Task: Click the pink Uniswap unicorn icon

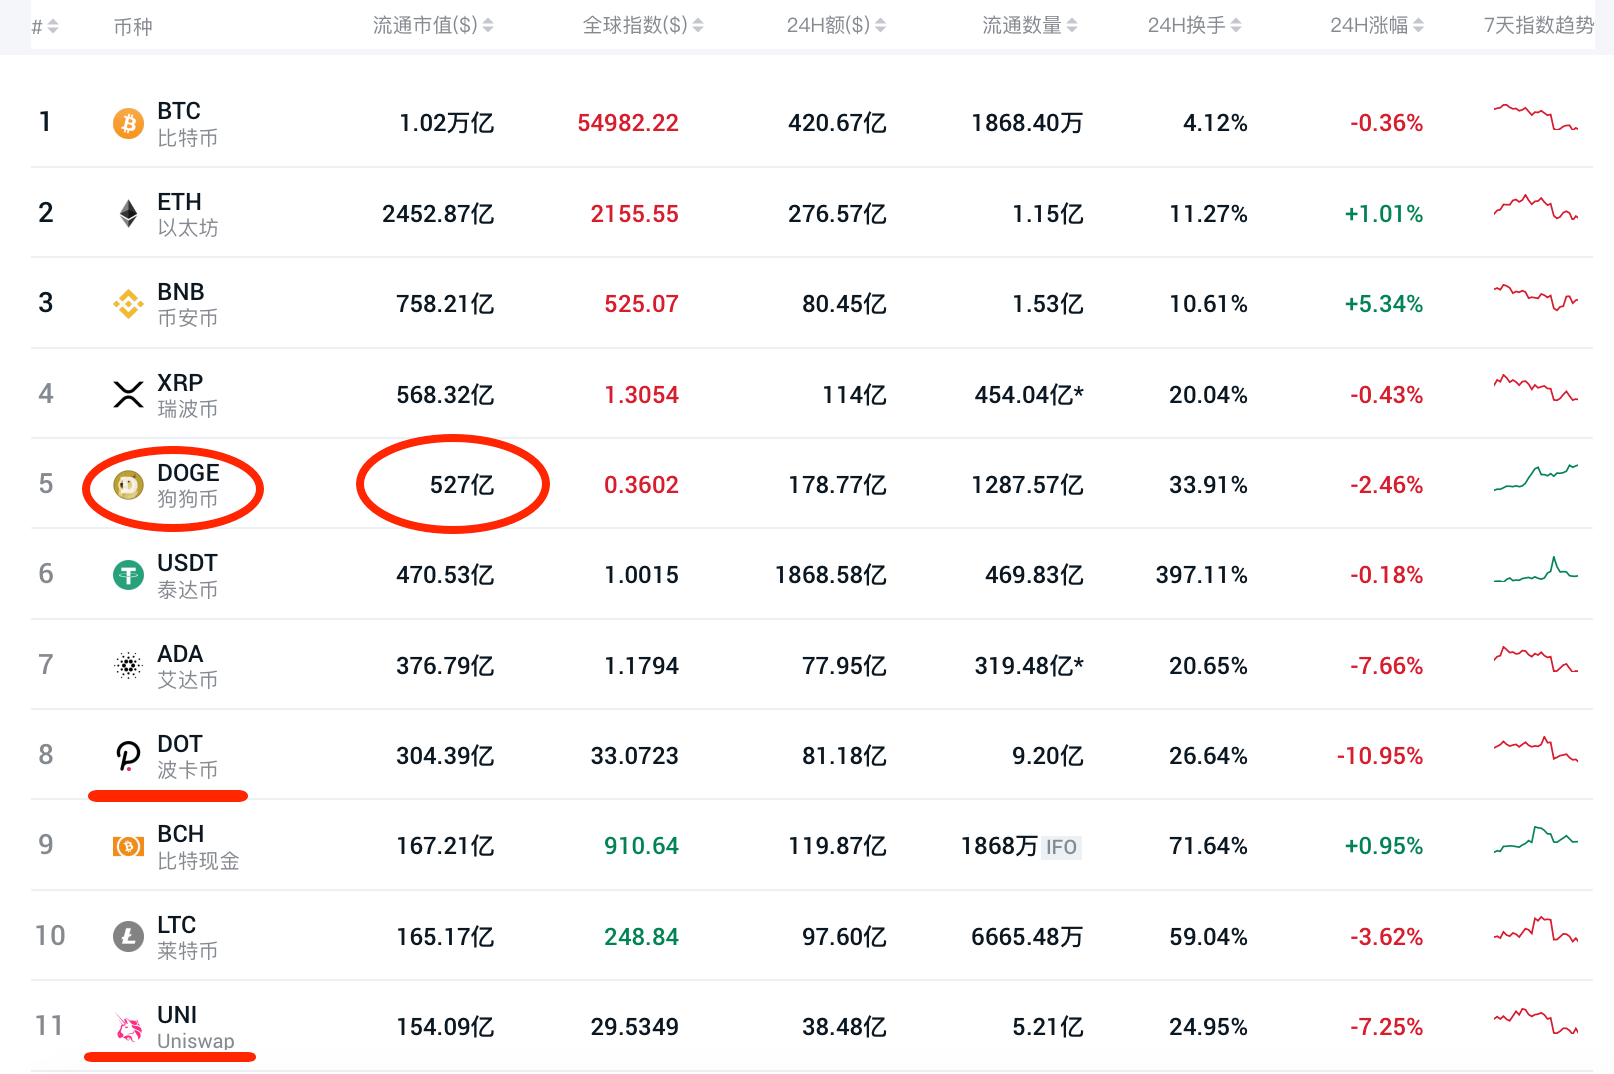Action: tap(128, 1027)
